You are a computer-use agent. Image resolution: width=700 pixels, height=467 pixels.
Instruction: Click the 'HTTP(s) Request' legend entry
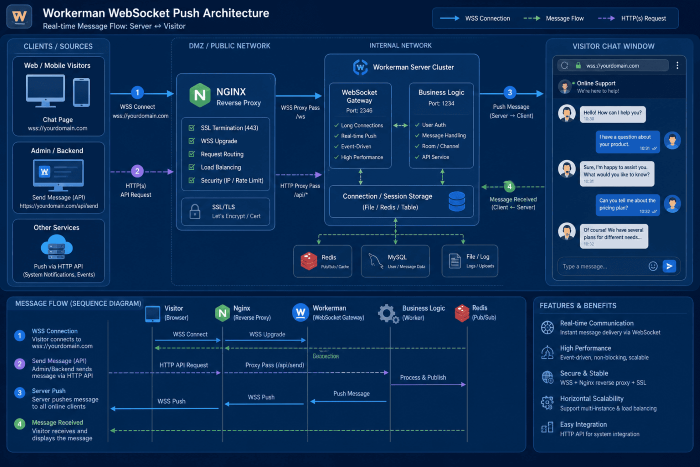[632, 18]
